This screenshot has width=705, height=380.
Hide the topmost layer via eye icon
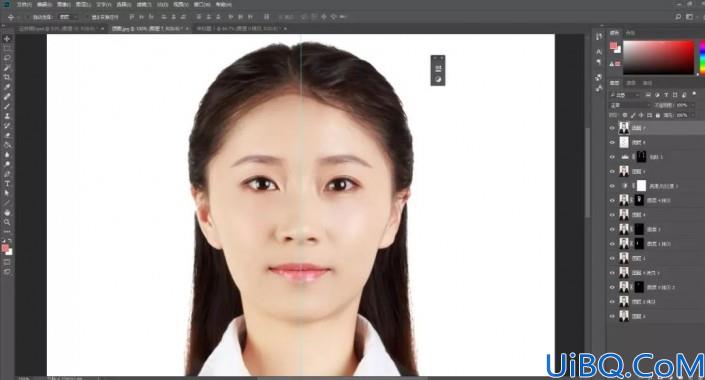click(612, 128)
